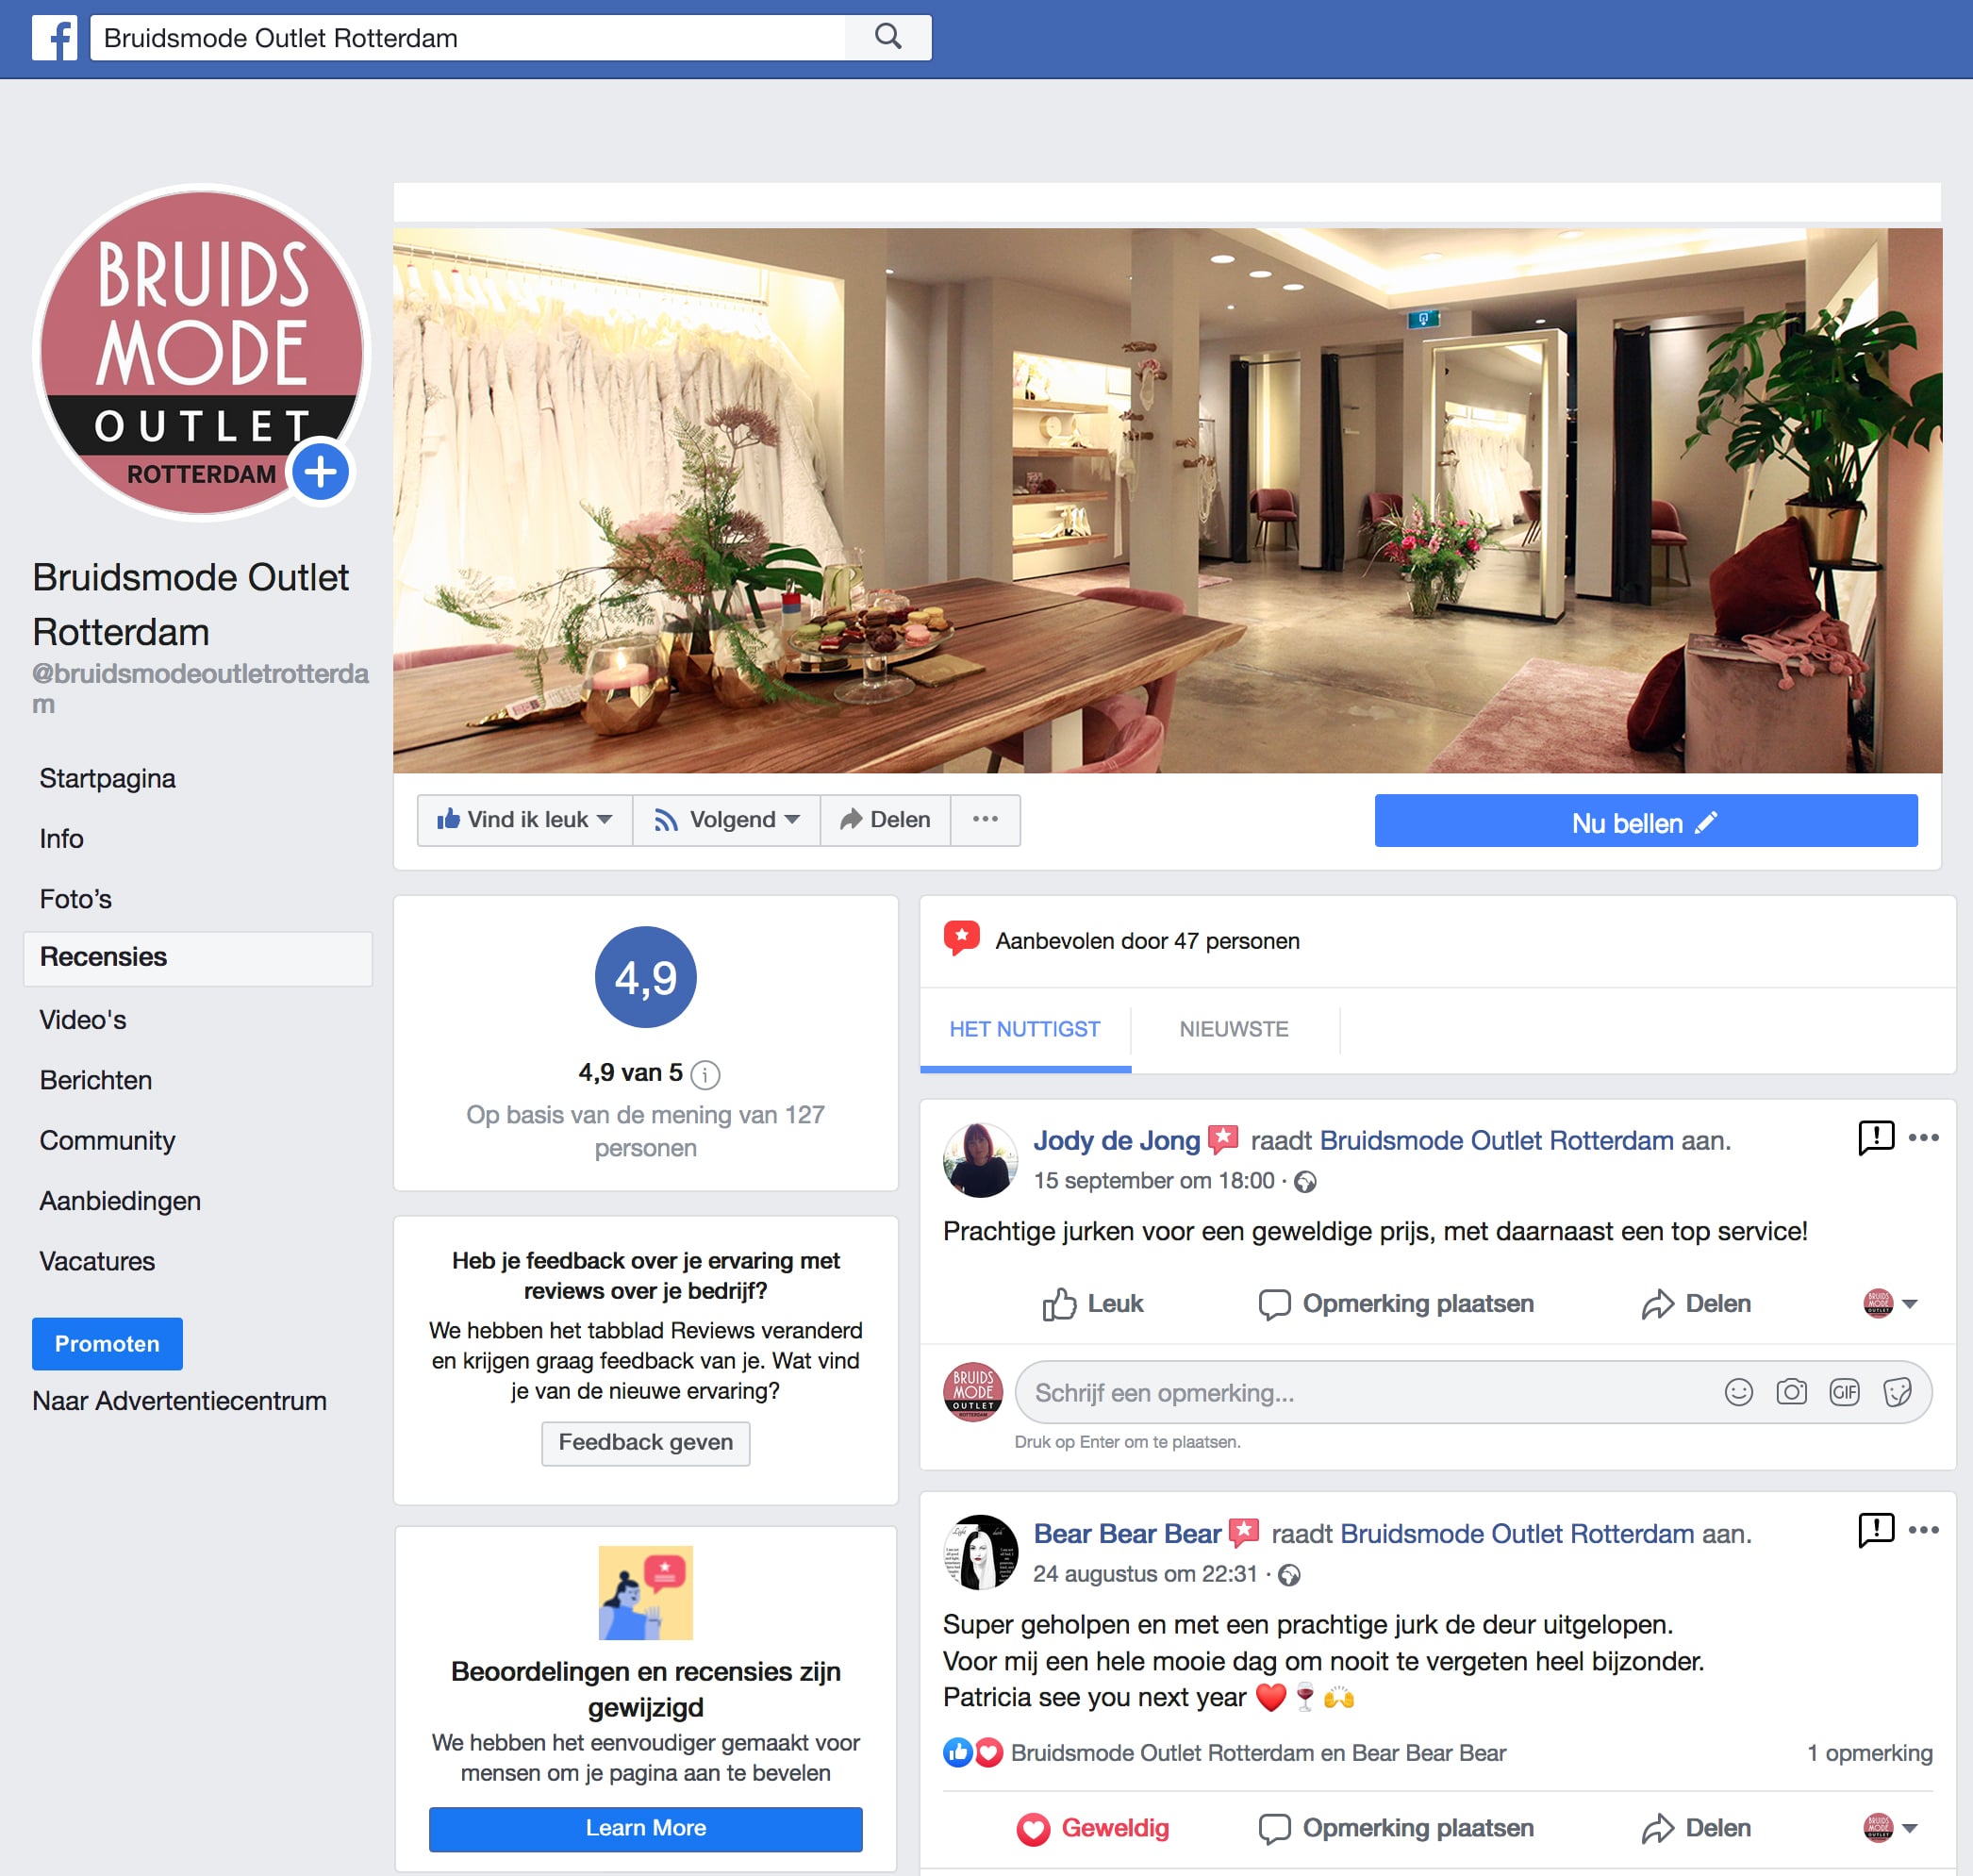Viewport: 1973px width, 1876px height.
Task: Click Jody de Jong's profile picture
Action: tap(980, 1159)
